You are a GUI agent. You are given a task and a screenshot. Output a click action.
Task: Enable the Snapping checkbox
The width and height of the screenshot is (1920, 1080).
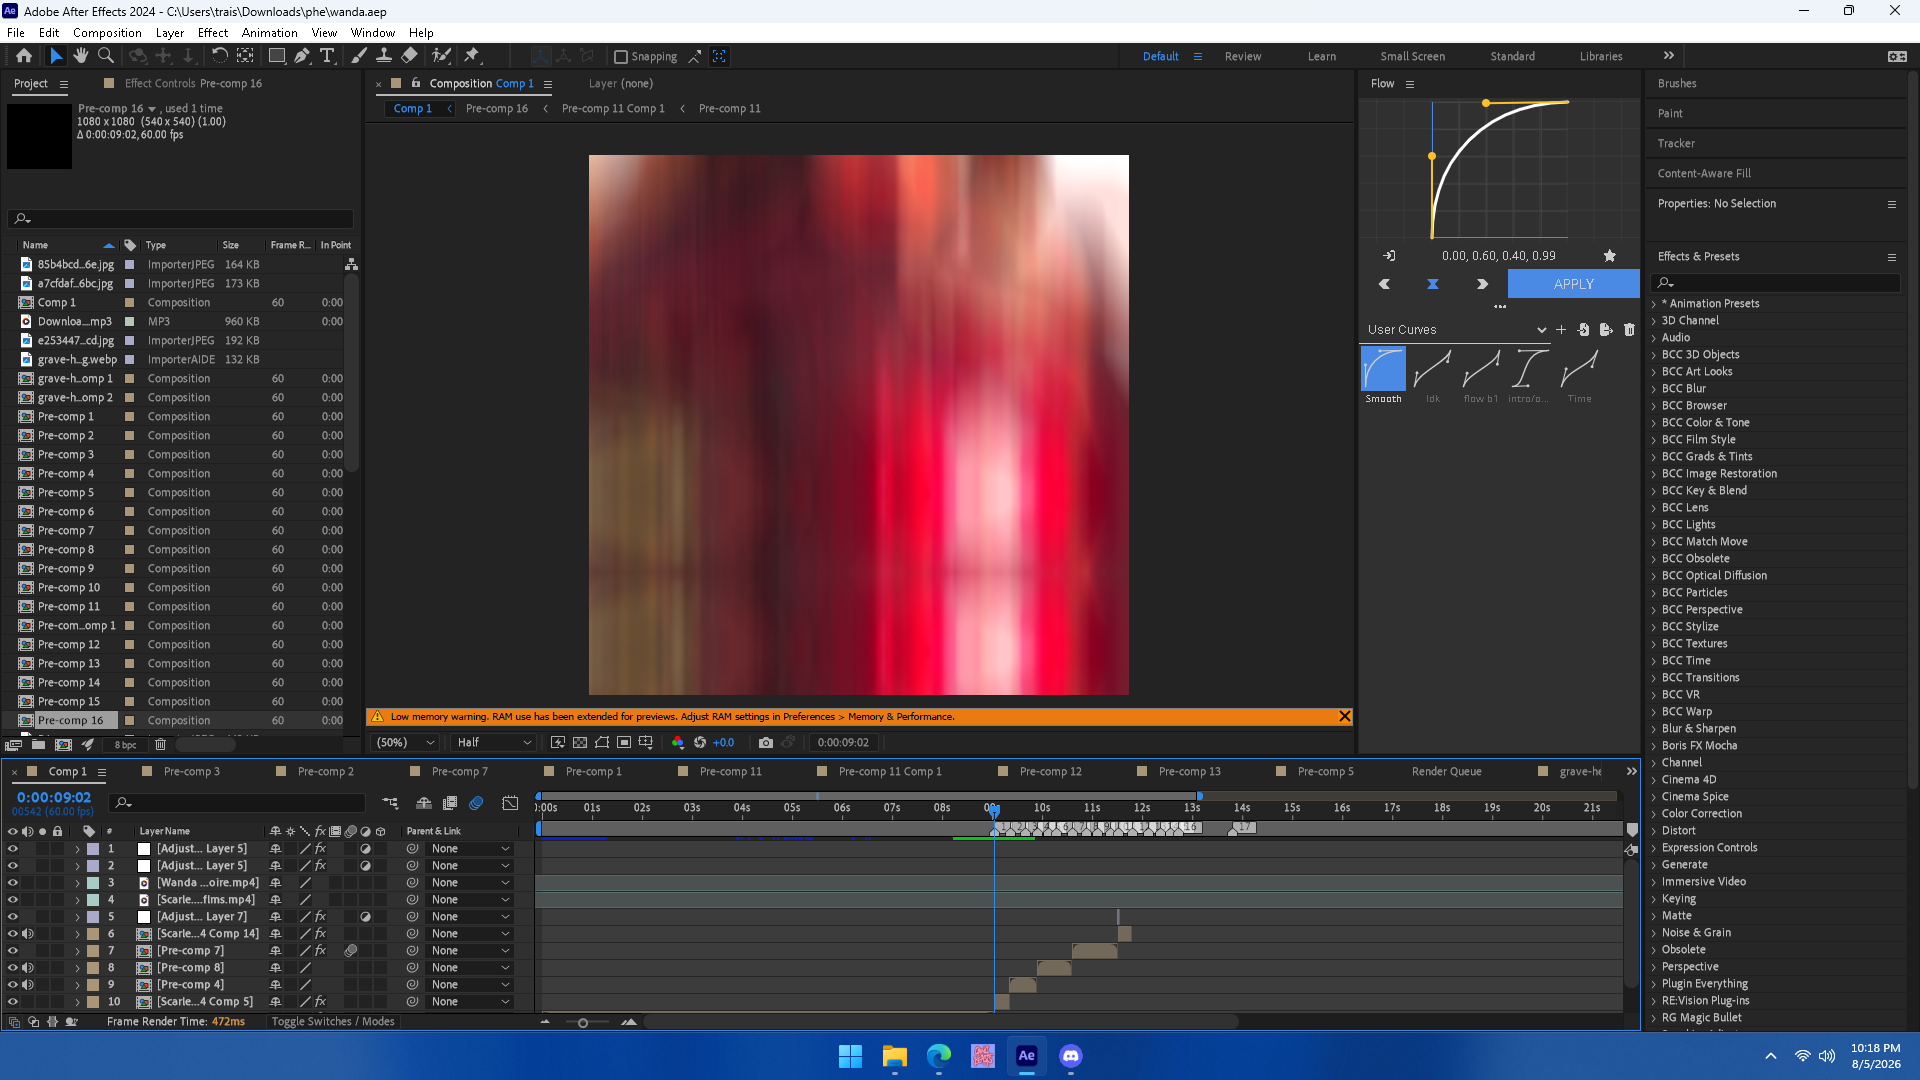pyautogui.click(x=621, y=57)
